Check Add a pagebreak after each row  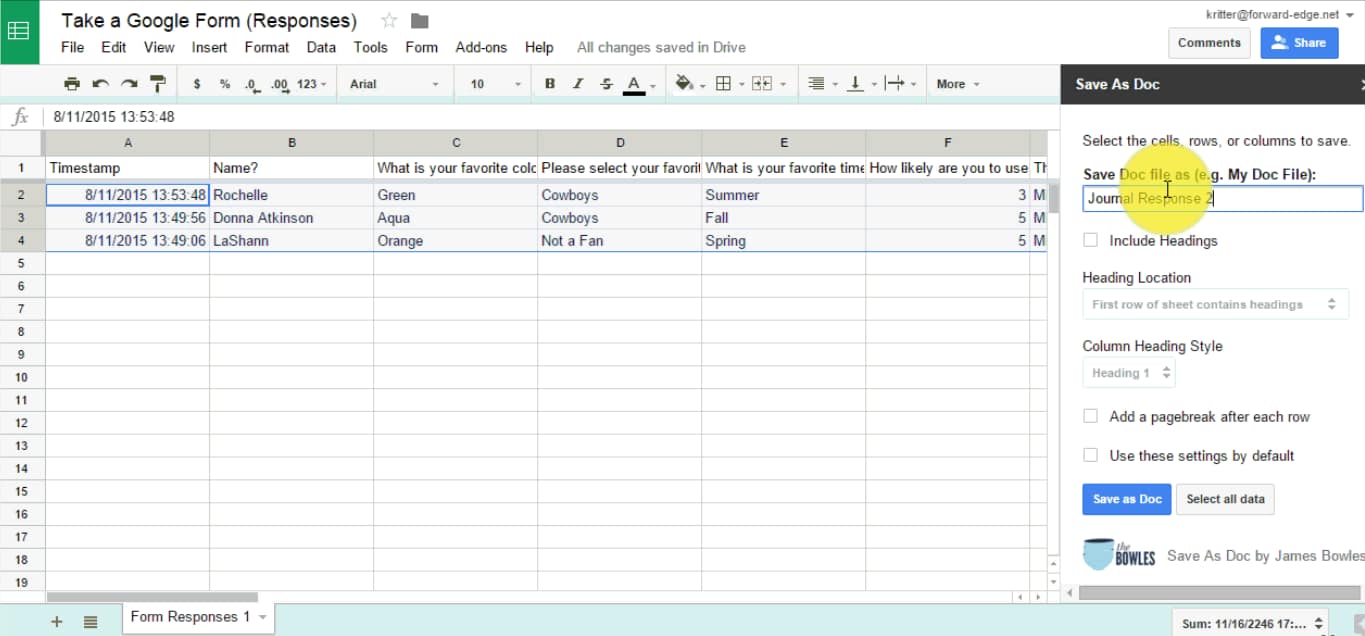tap(1091, 416)
